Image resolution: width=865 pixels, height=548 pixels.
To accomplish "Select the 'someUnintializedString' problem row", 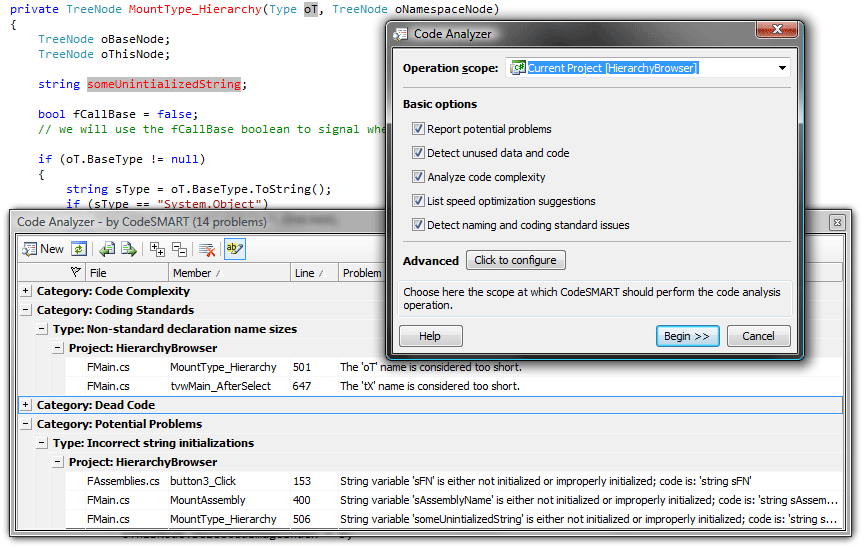I will (453, 519).
